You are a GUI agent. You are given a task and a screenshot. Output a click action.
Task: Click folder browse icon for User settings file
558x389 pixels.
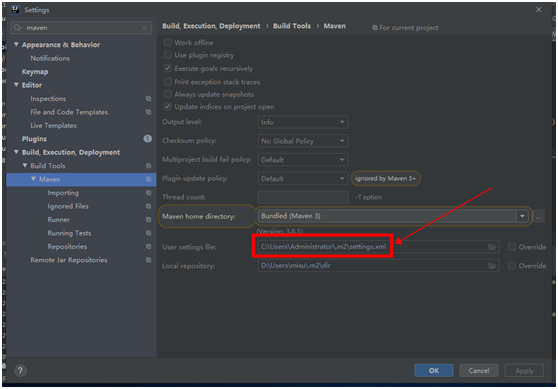[x=492, y=247]
